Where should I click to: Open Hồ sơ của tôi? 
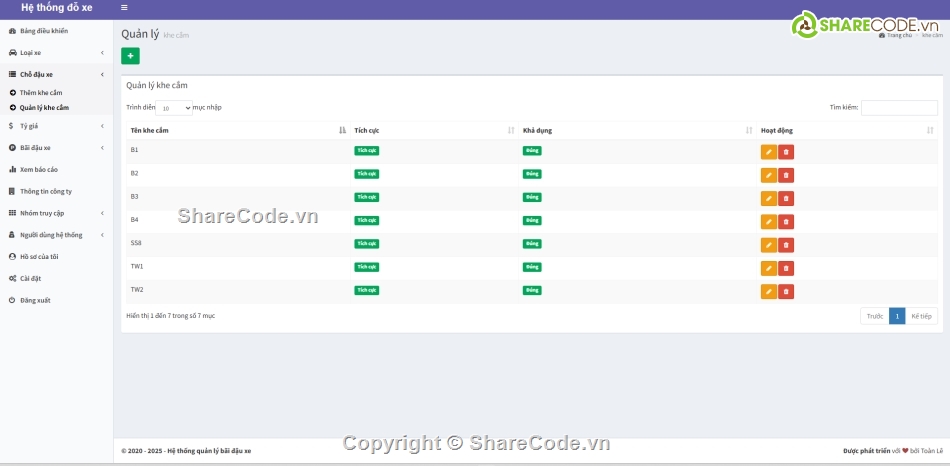[56, 257]
